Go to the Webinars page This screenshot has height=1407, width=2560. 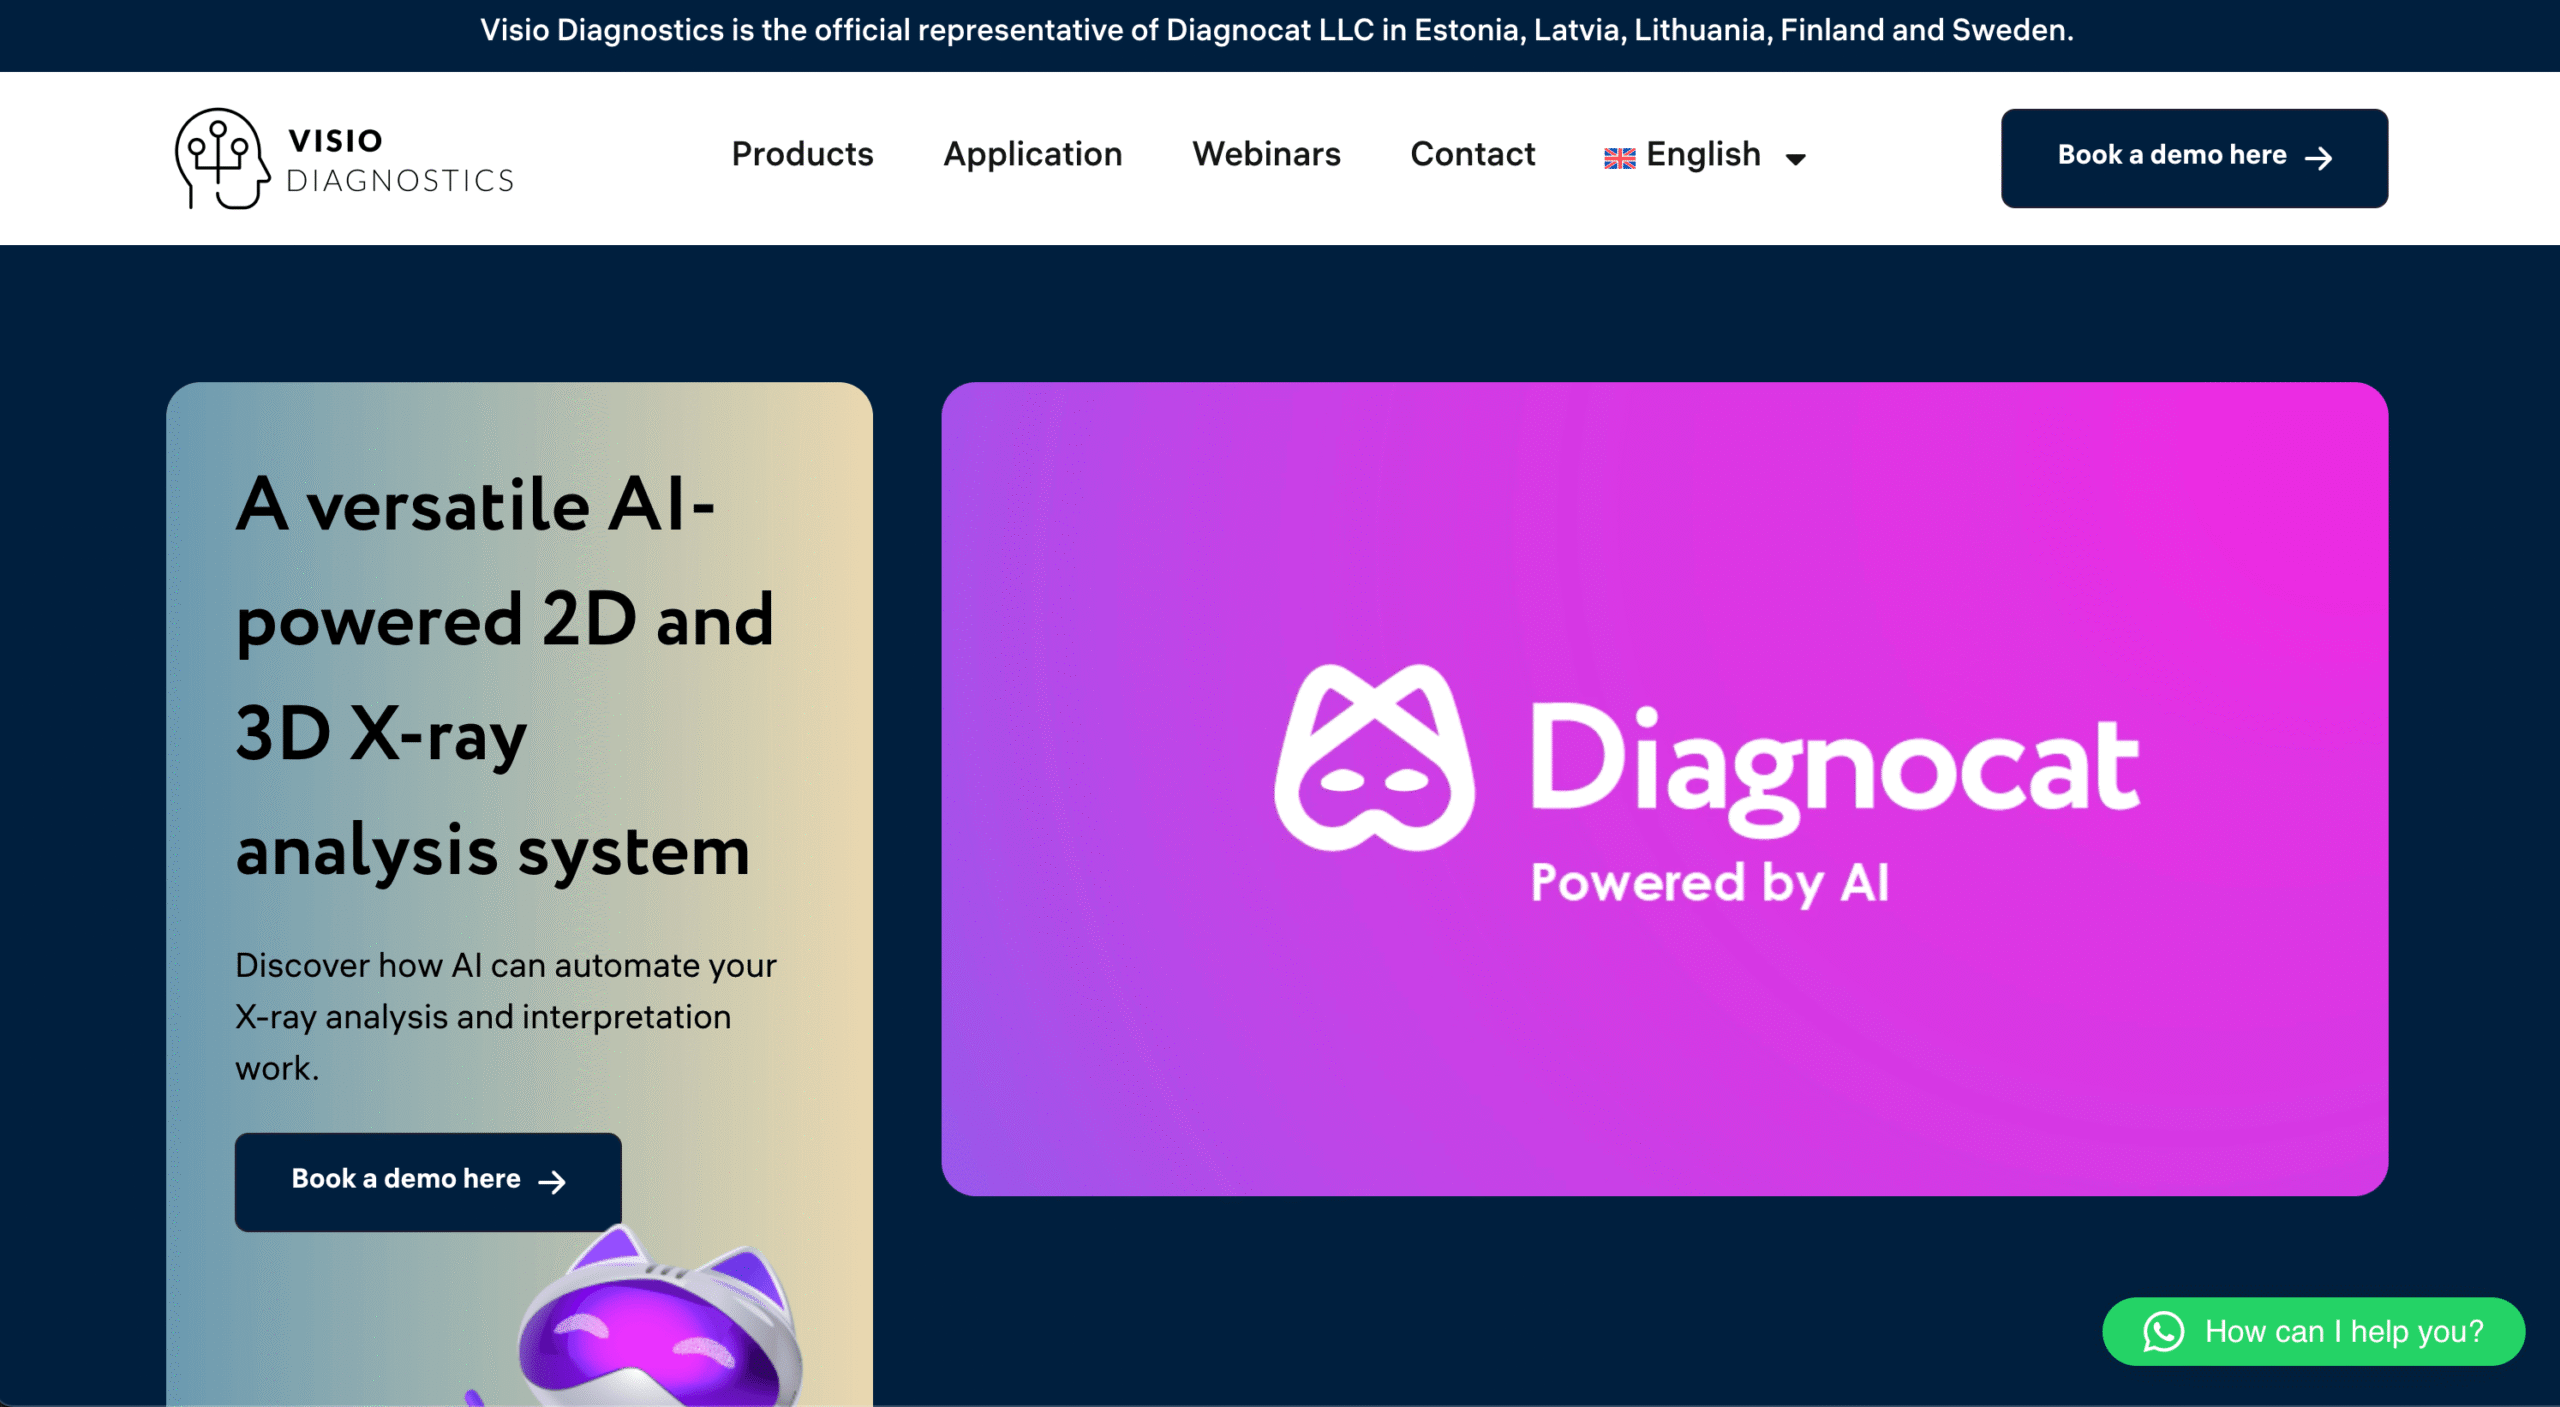1266,154
